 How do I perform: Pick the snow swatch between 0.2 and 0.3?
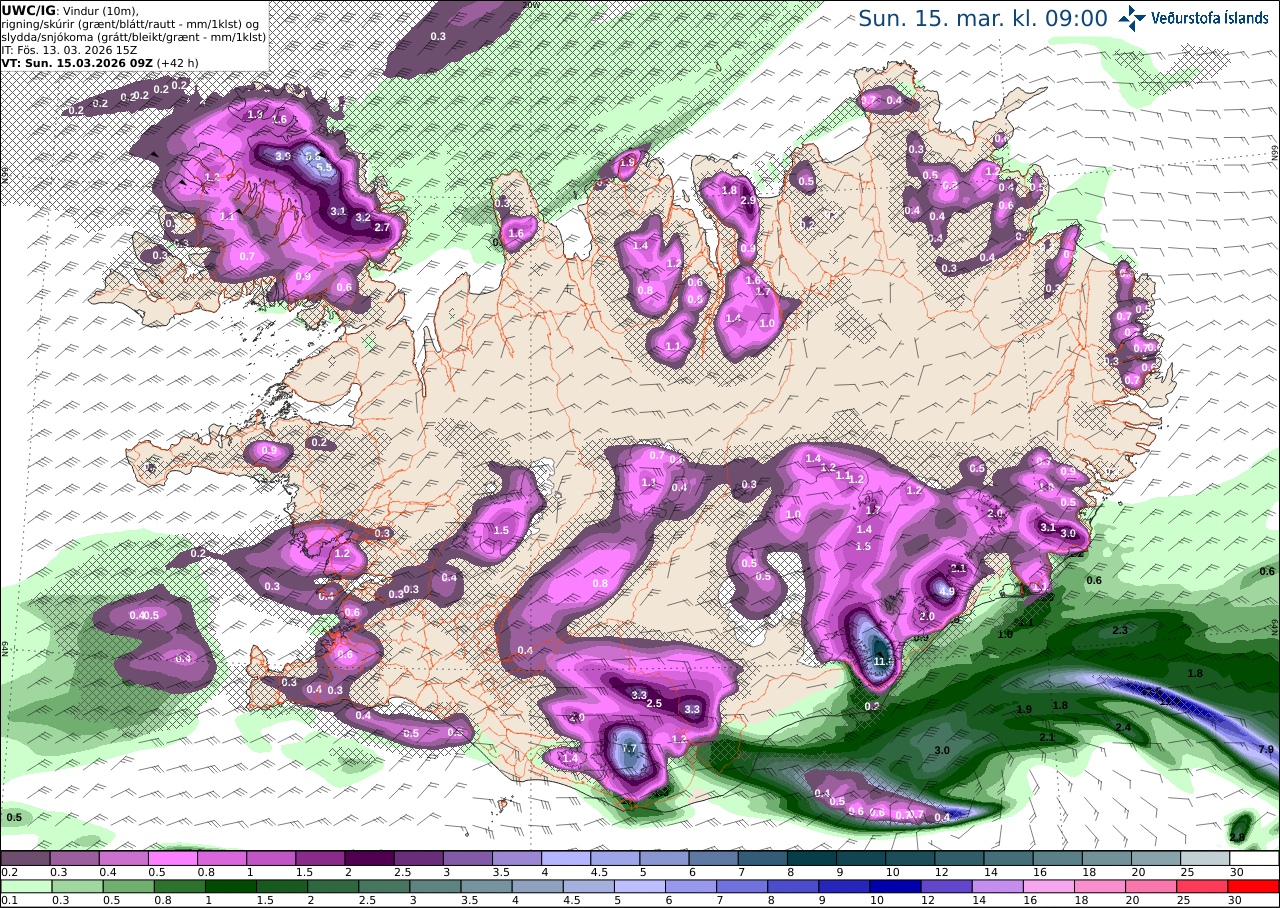[x=25, y=858]
